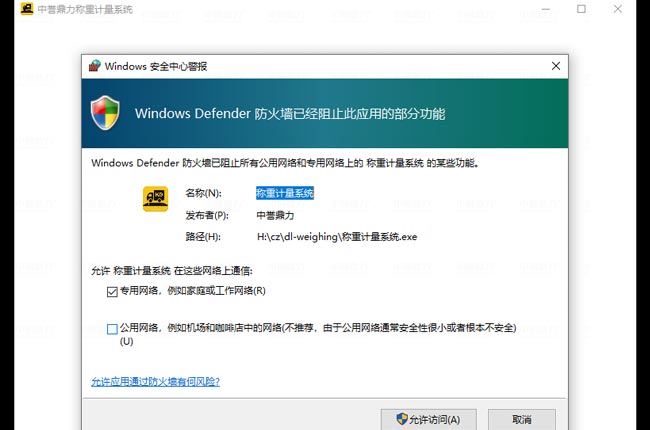Viewport: 650px width, 430px height.
Task: Click the 发布者(P): label
Action: pos(207,215)
